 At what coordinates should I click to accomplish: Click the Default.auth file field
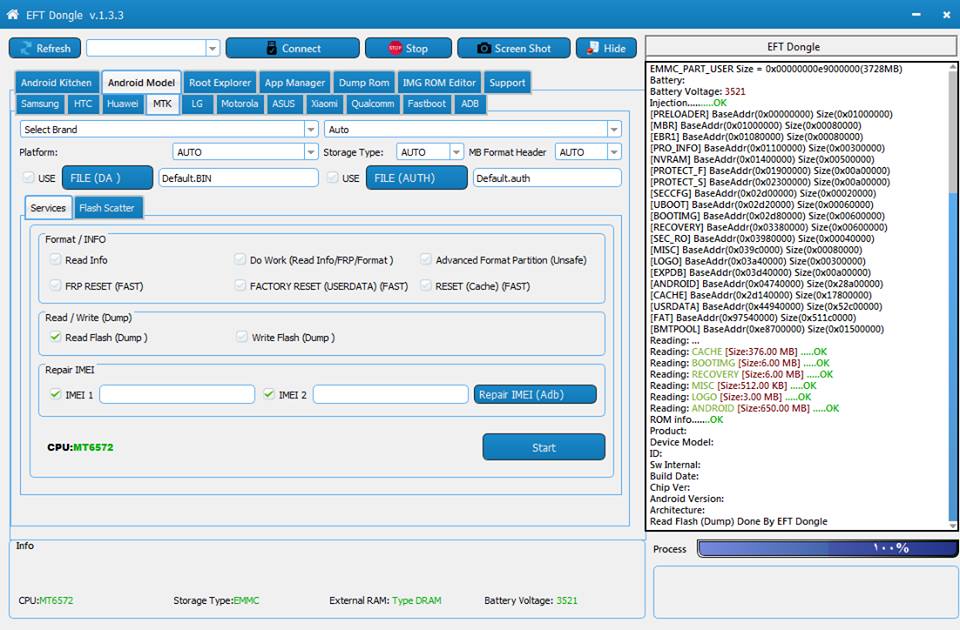click(x=547, y=178)
